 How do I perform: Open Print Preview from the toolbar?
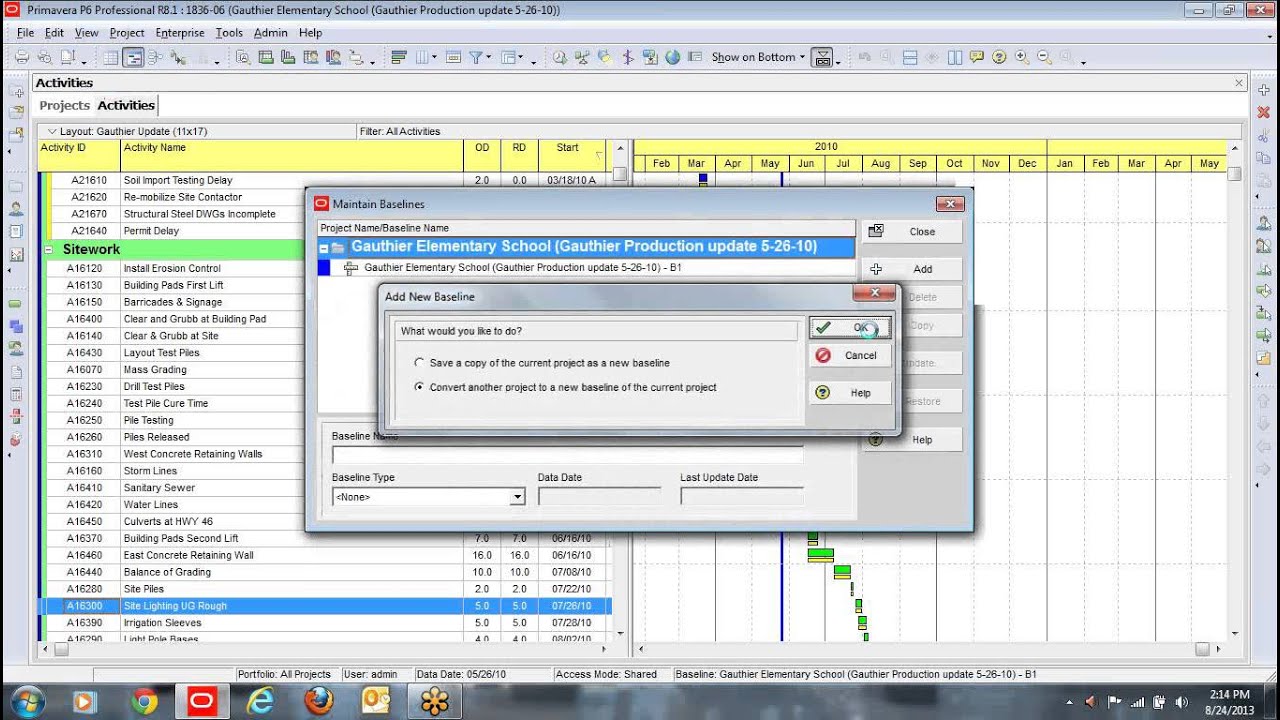pos(44,57)
